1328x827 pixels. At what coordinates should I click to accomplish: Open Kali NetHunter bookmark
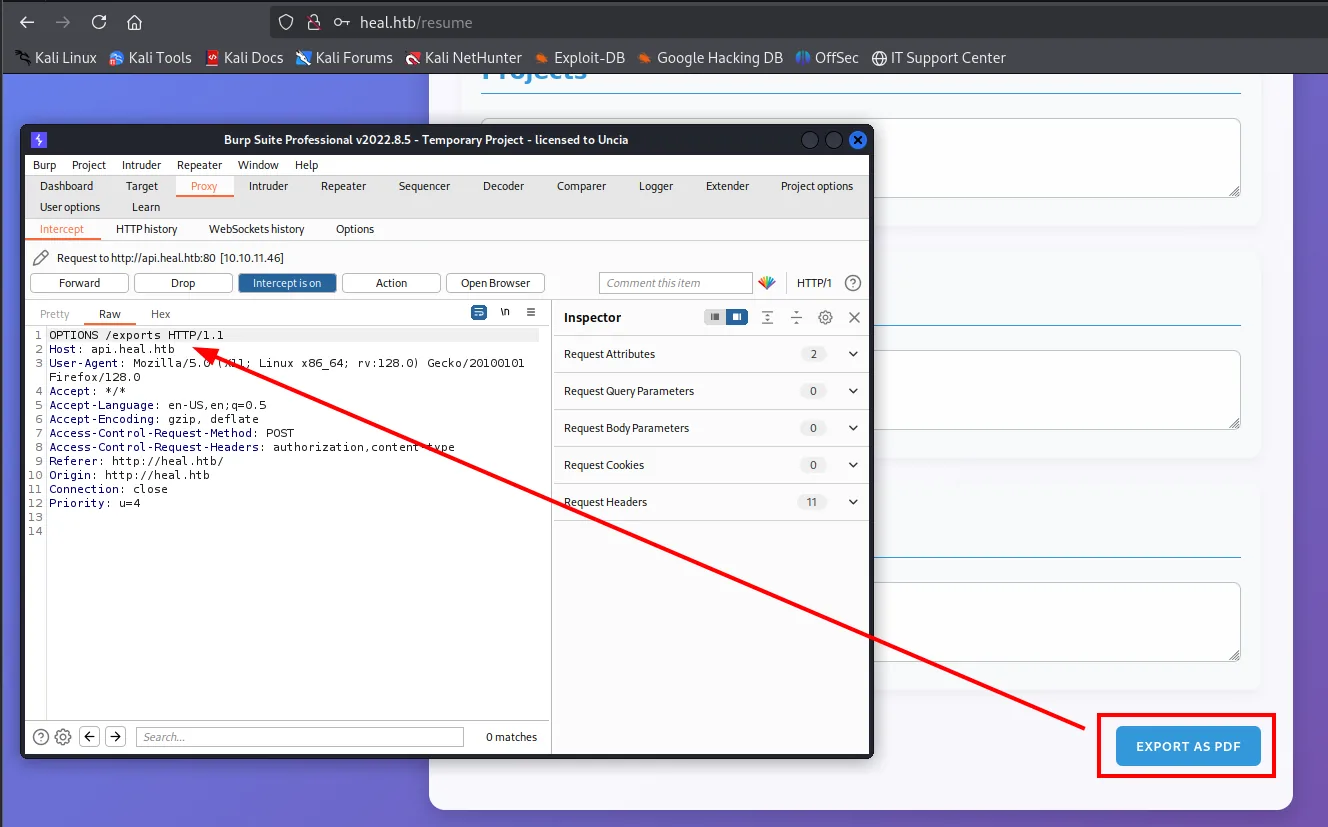tap(464, 58)
